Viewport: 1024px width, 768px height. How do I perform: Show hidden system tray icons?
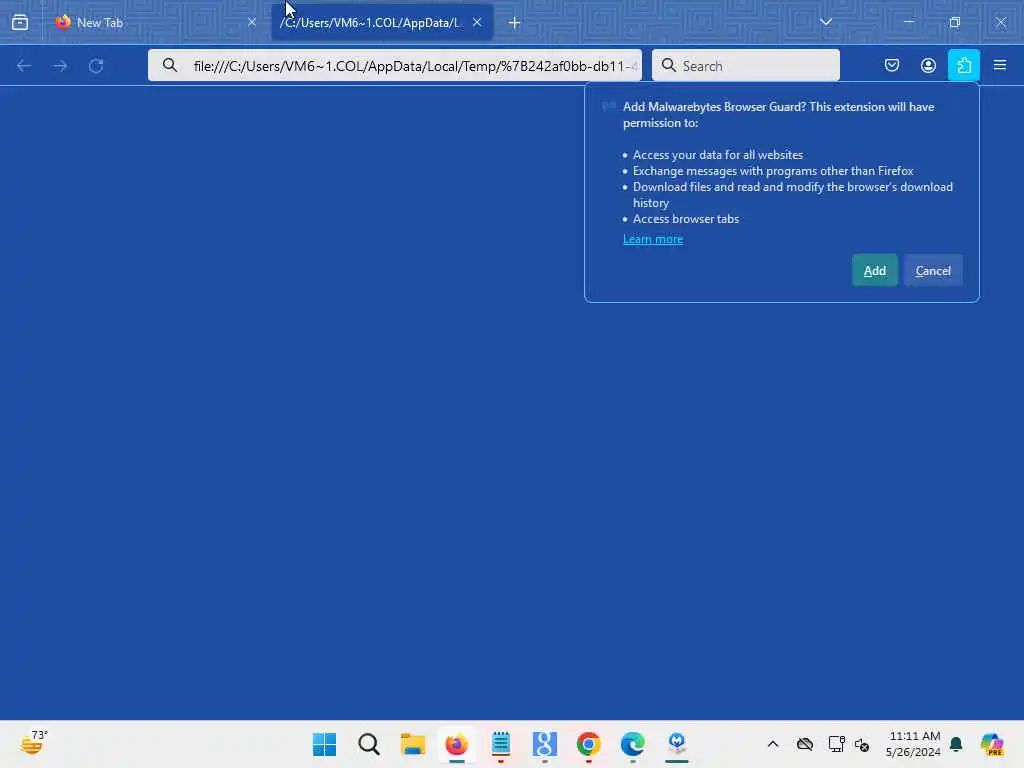773,744
